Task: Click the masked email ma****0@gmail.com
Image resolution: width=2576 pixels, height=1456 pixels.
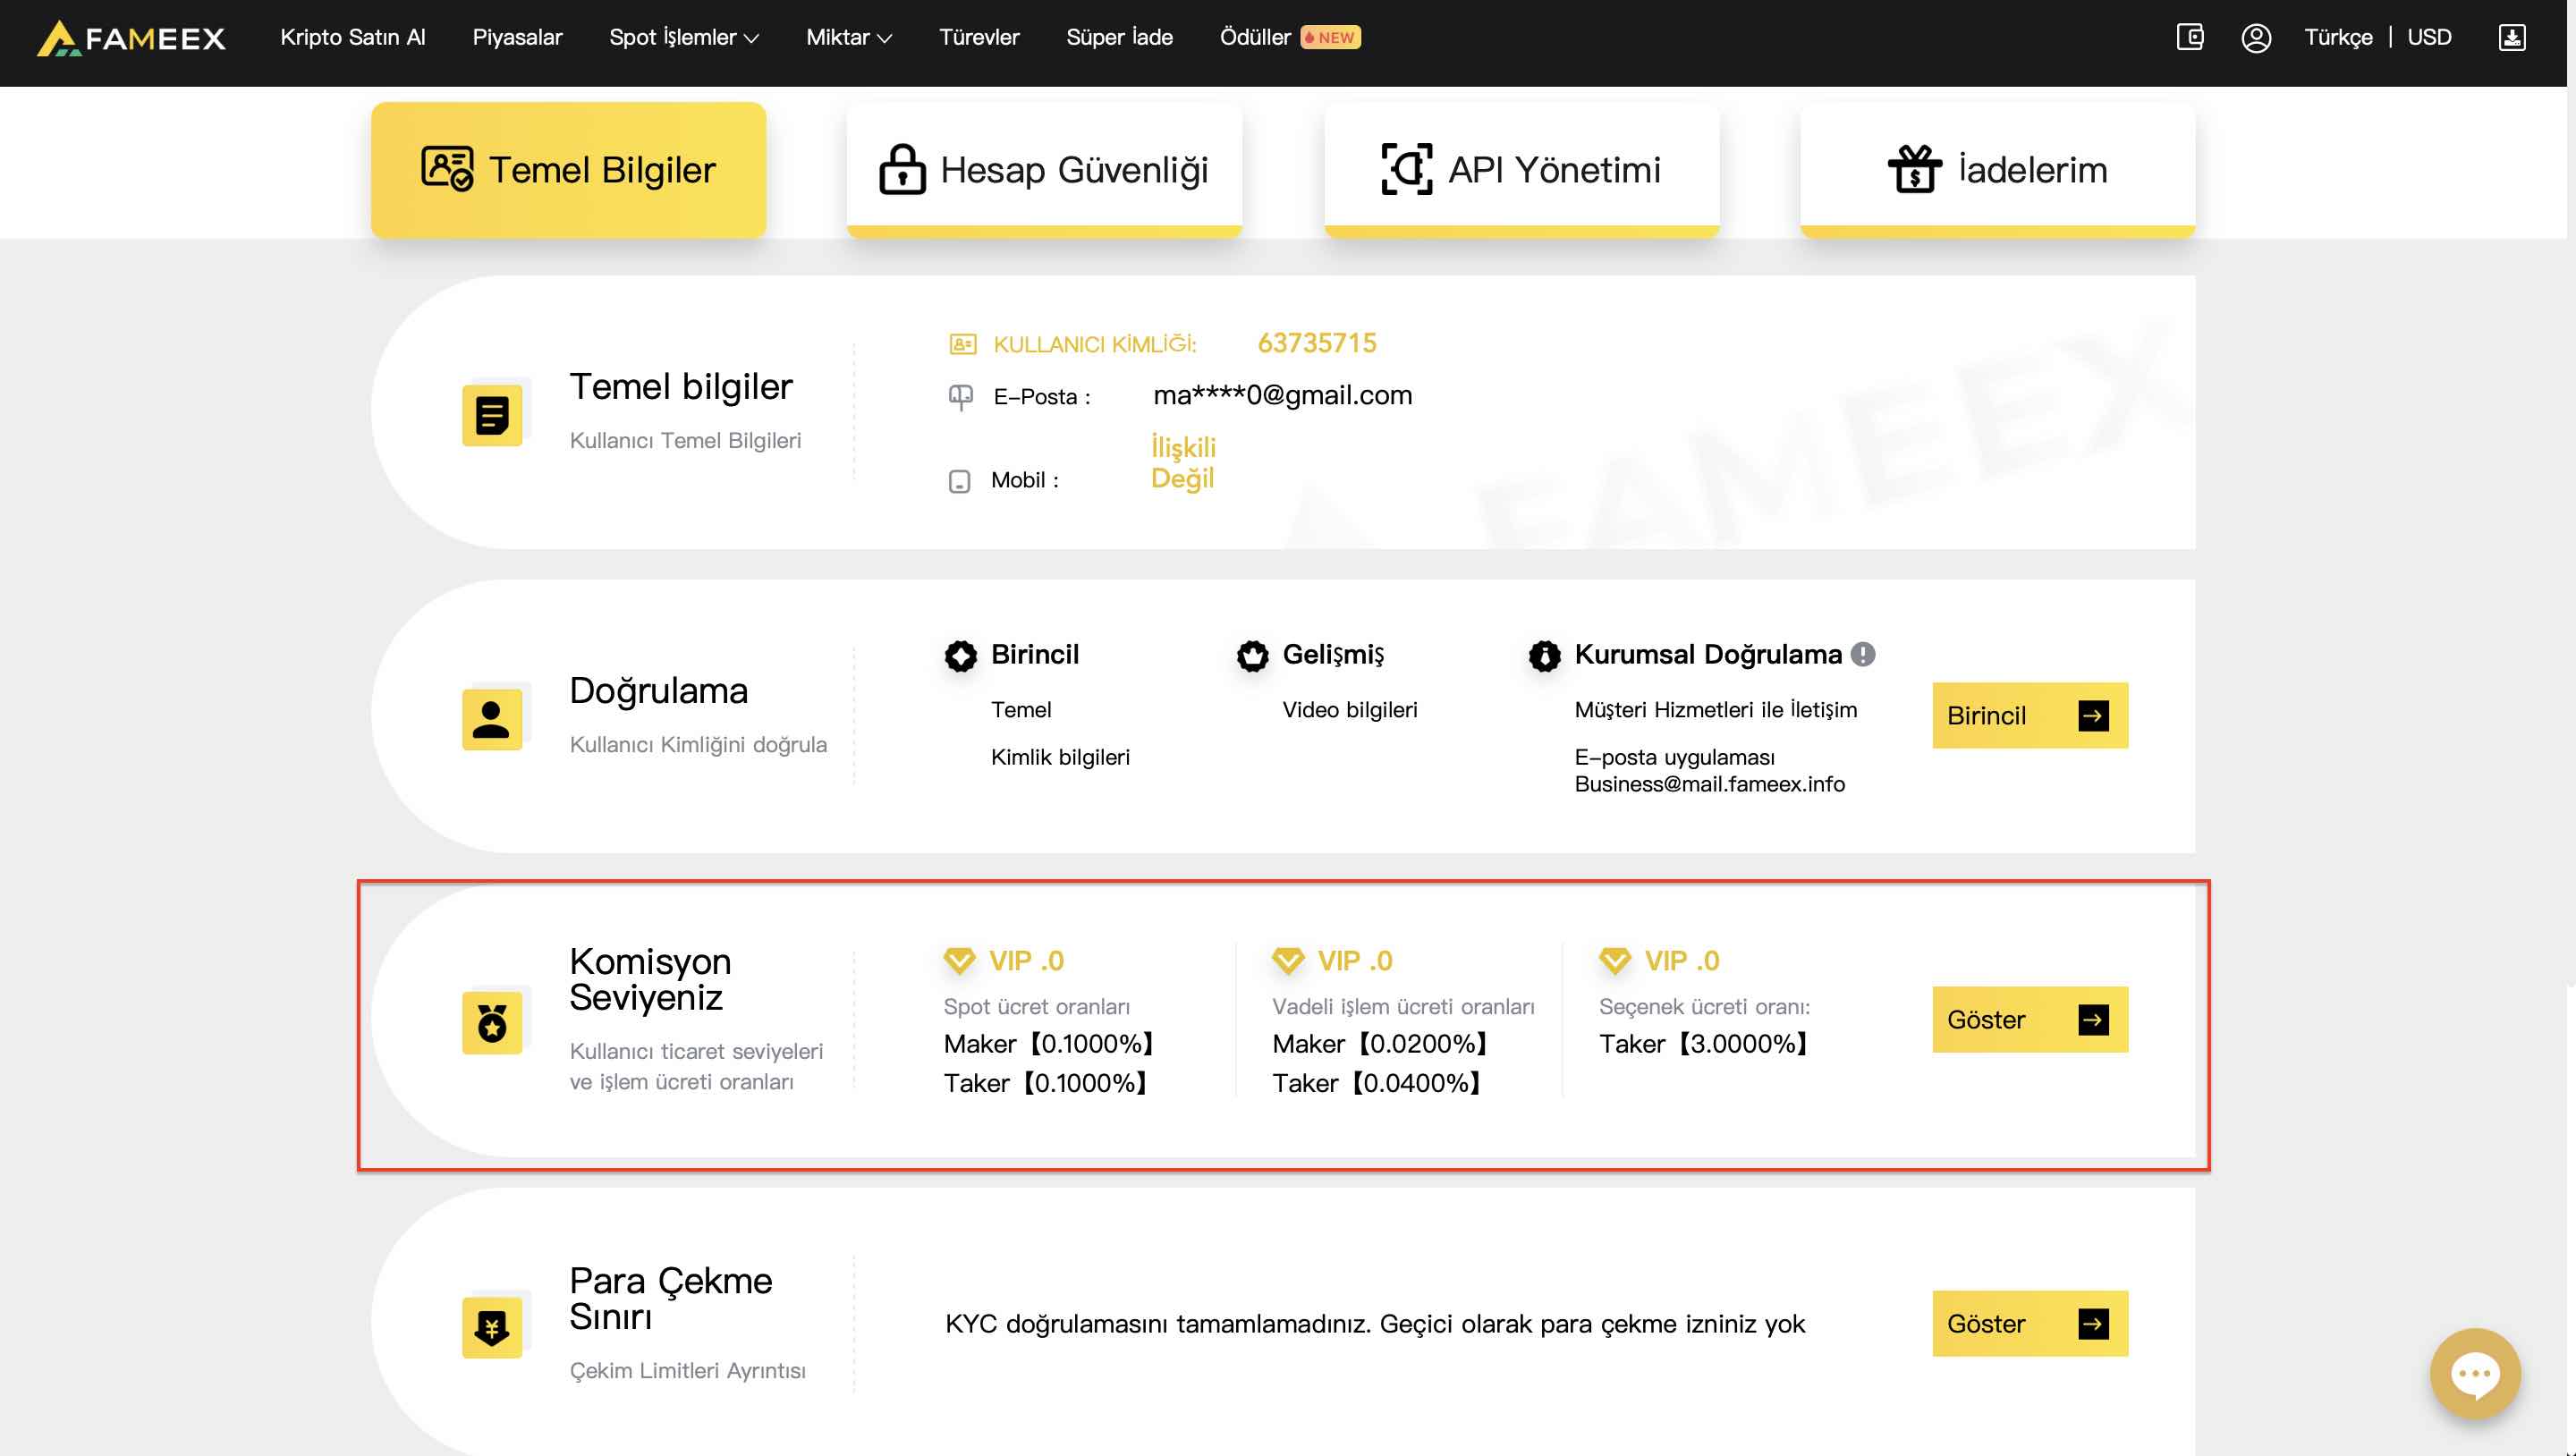Action: tap(1282, 395)
